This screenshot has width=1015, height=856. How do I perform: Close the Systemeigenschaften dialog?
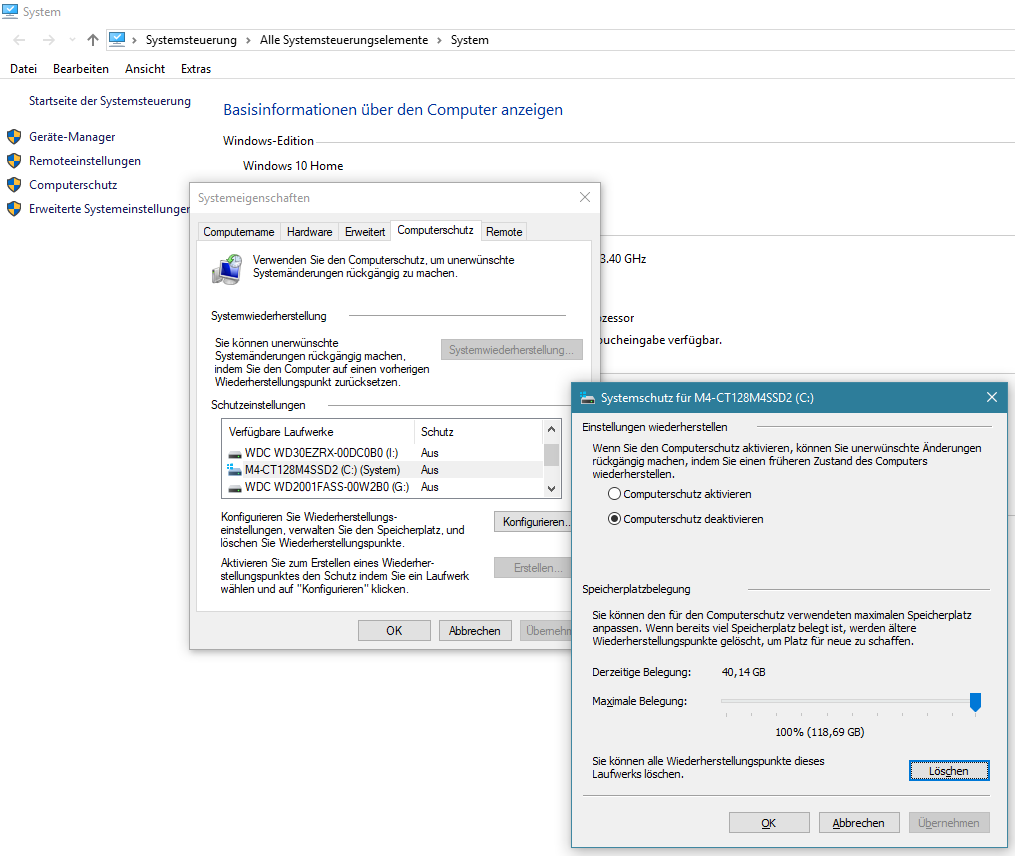[585, 197]
